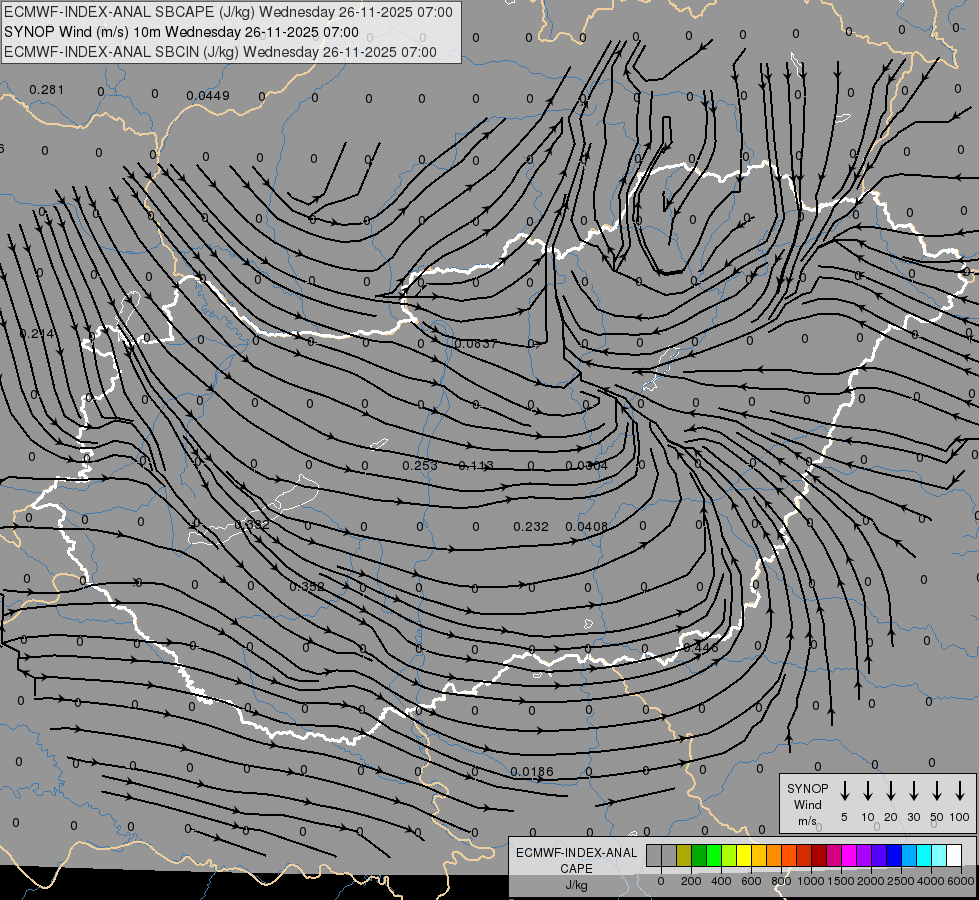Click the 0.332 value on the map
This screenshot has height=900, width=979.
(x=252, y=525)
